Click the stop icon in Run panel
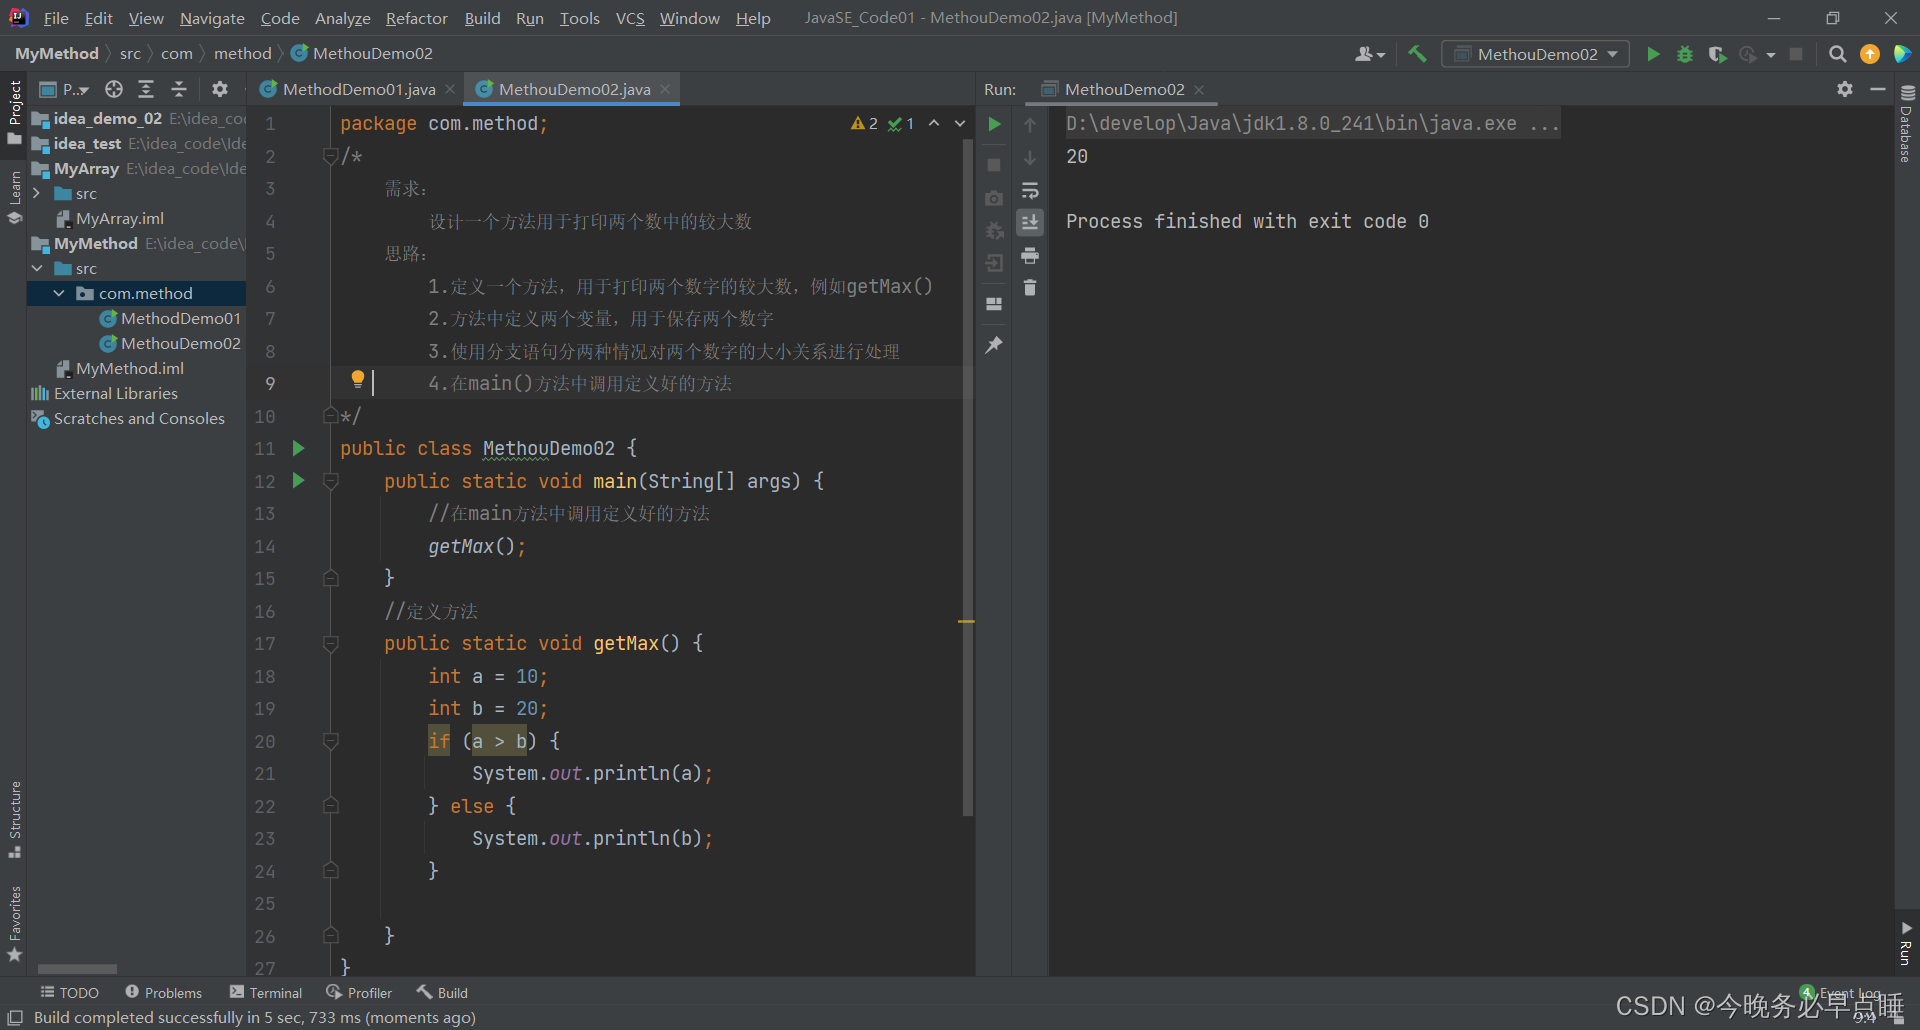Screen dimensions: 1920x1030 coord(994,164)
